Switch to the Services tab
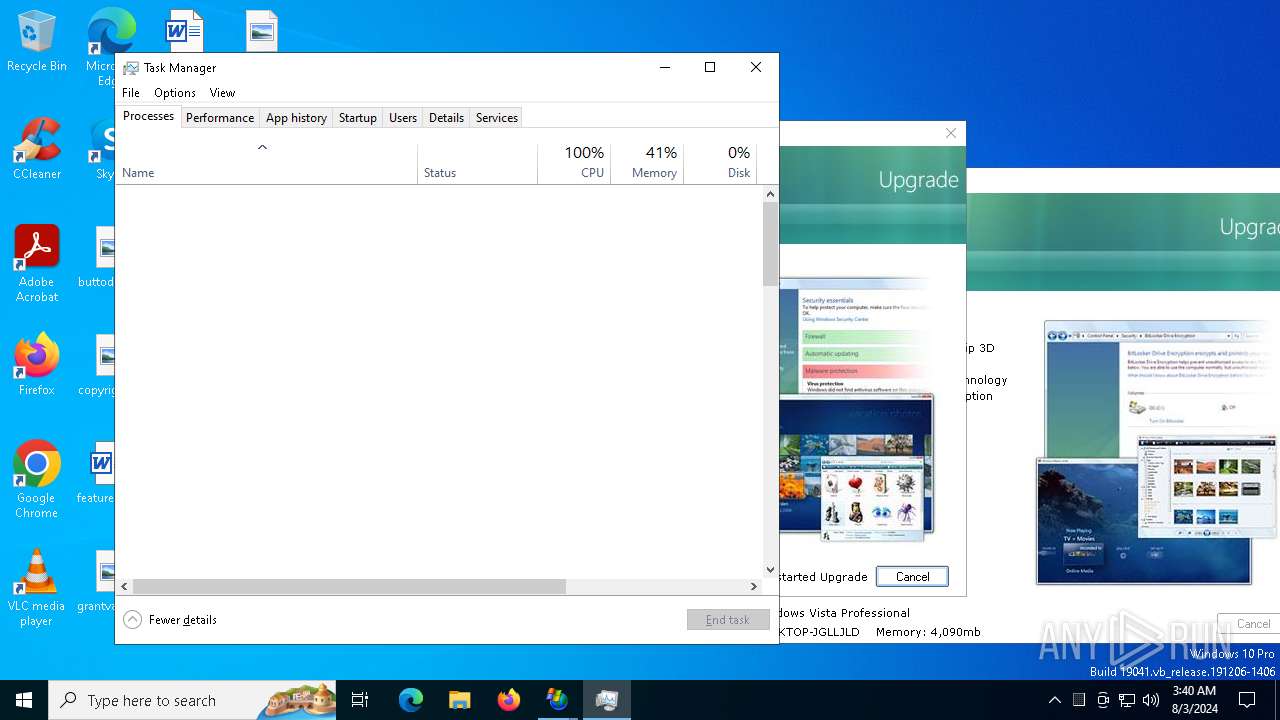This screenshot has width=1280, height=720. (x=497, y=118)
